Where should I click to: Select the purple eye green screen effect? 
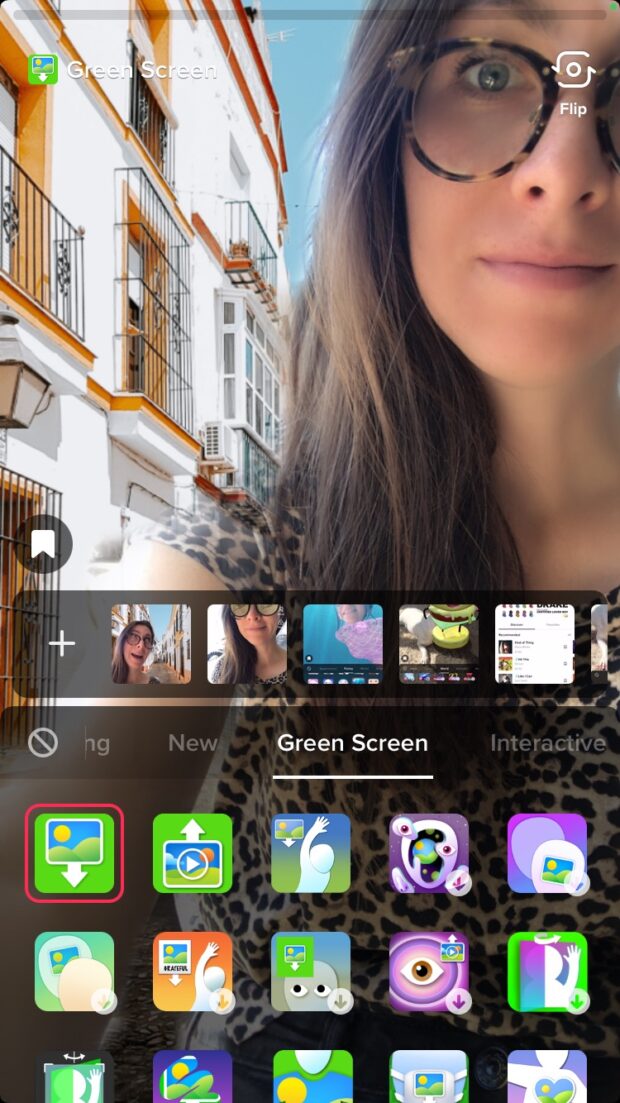[x=429, y=971]
